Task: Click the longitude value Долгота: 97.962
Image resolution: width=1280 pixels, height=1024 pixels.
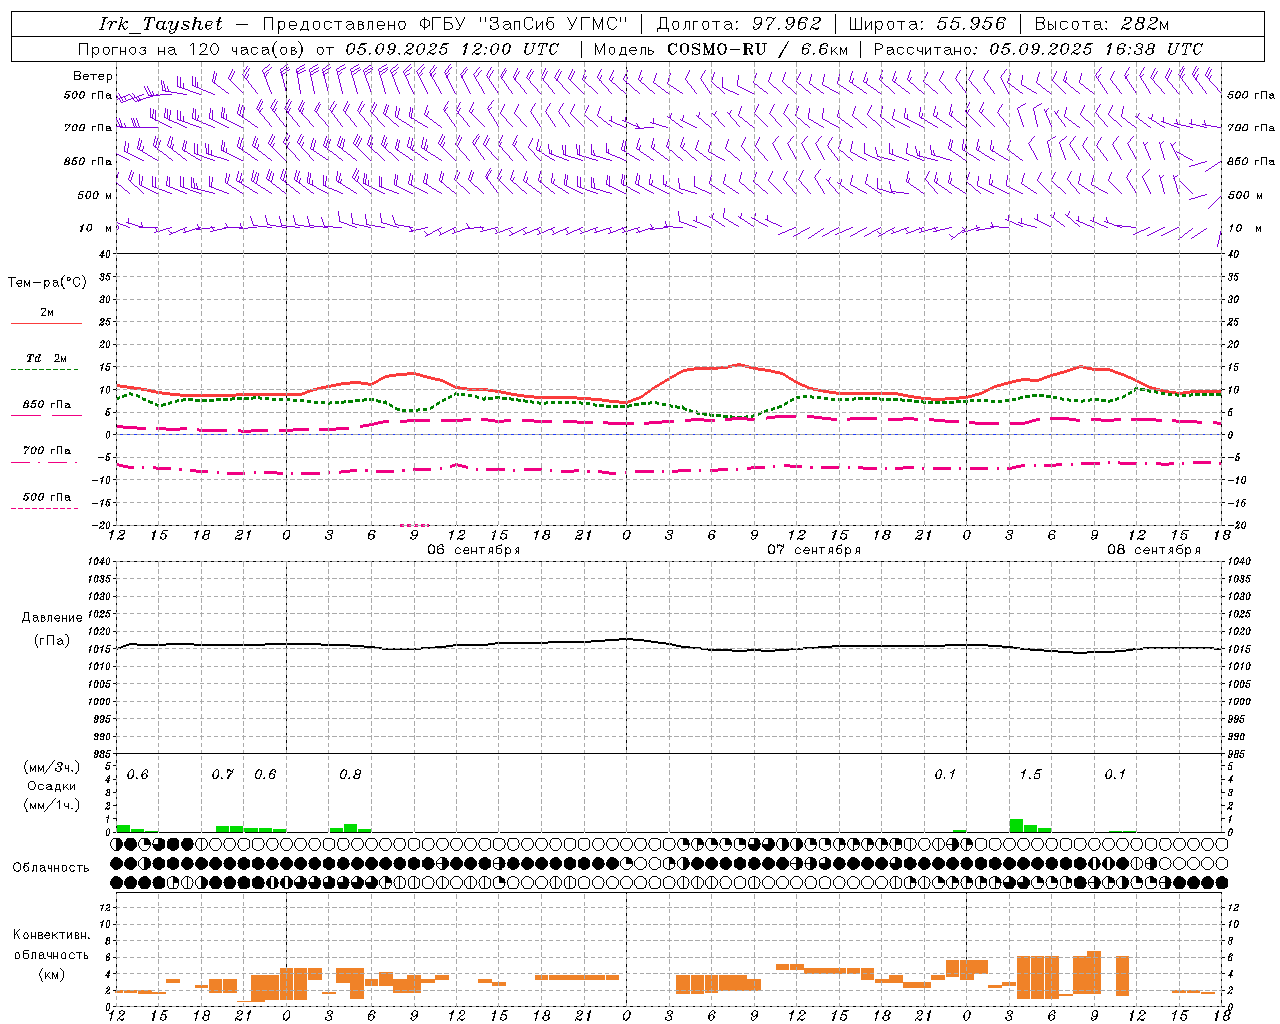Action: point(739,24)
